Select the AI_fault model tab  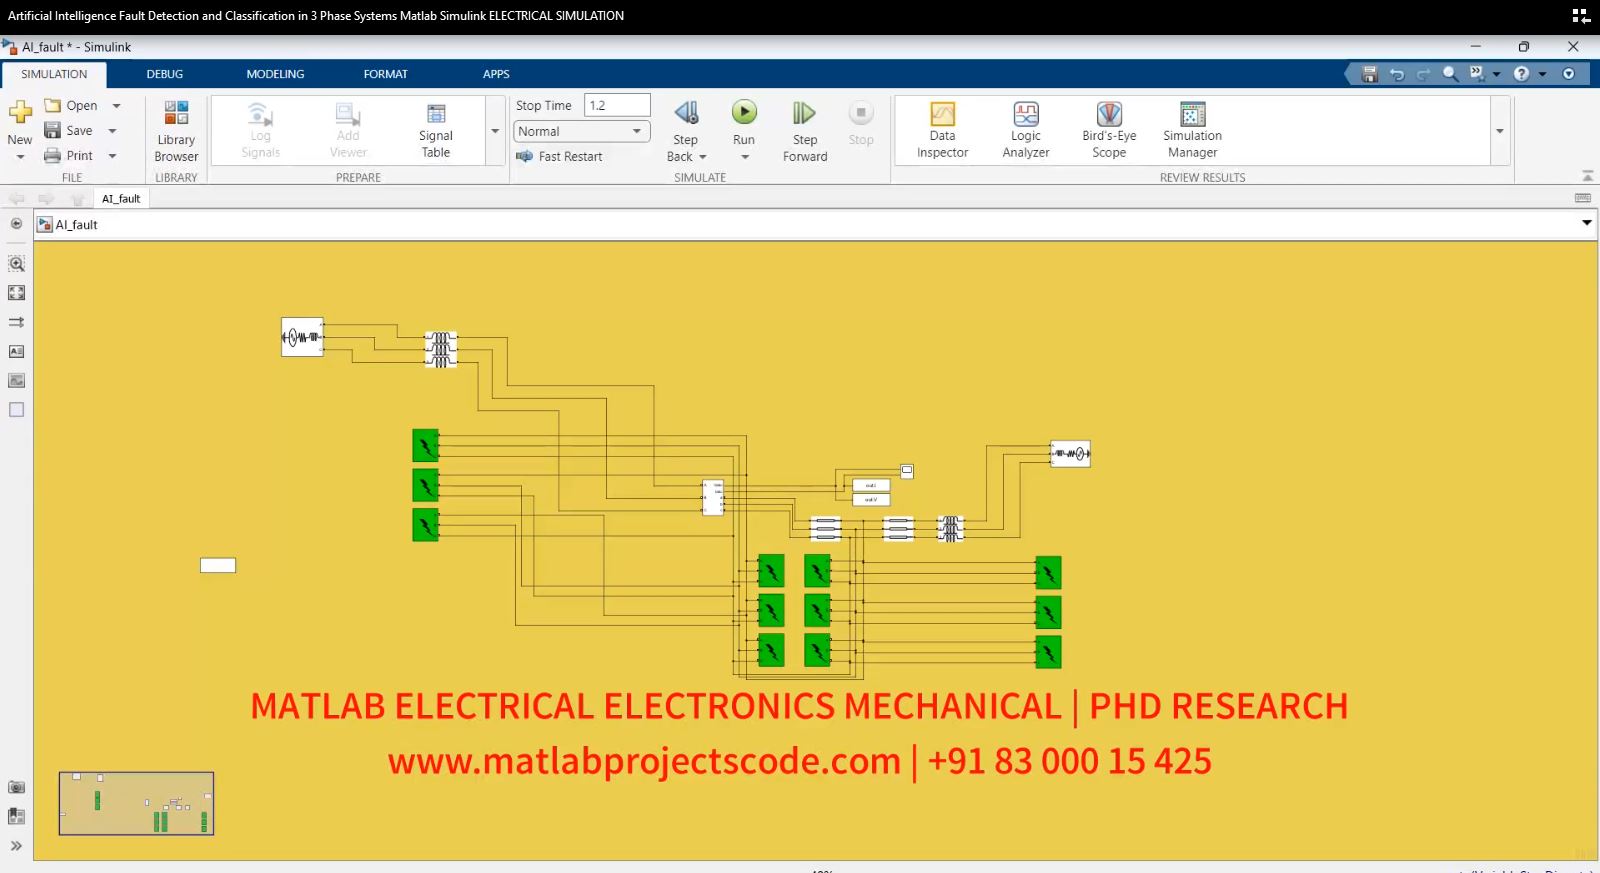pos(121,198)
